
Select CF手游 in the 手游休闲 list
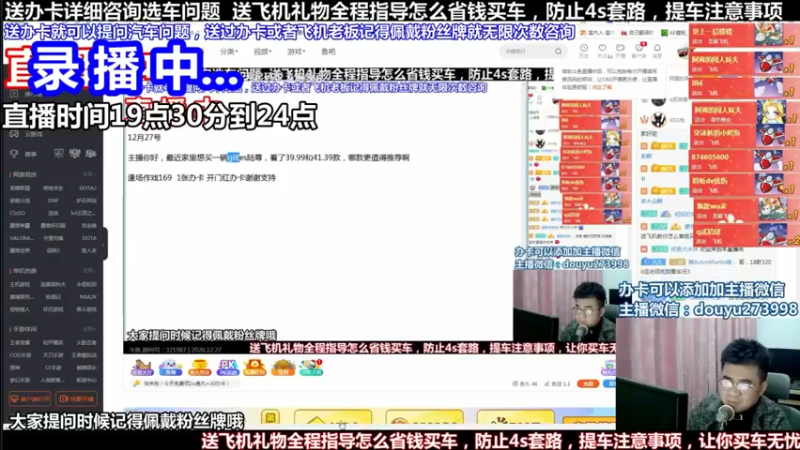click(53, 367)
